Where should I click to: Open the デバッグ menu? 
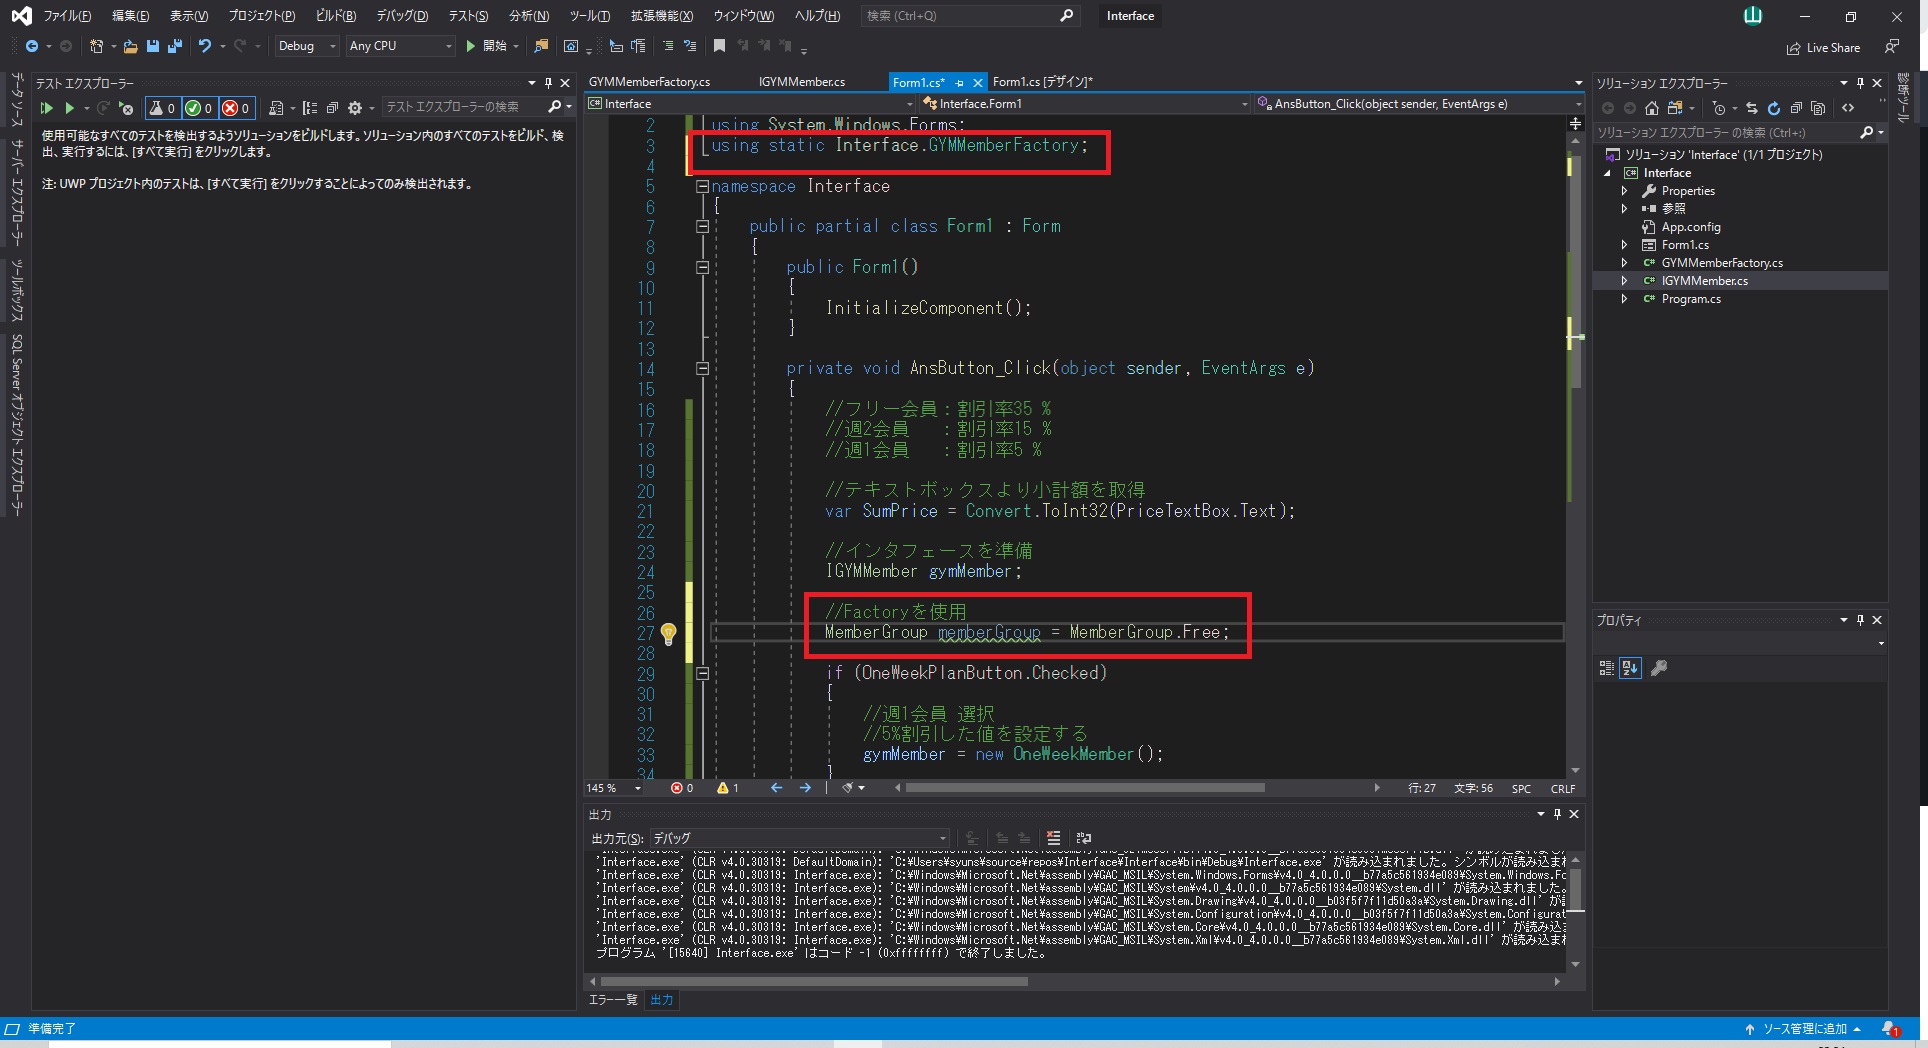pos(401,16)
